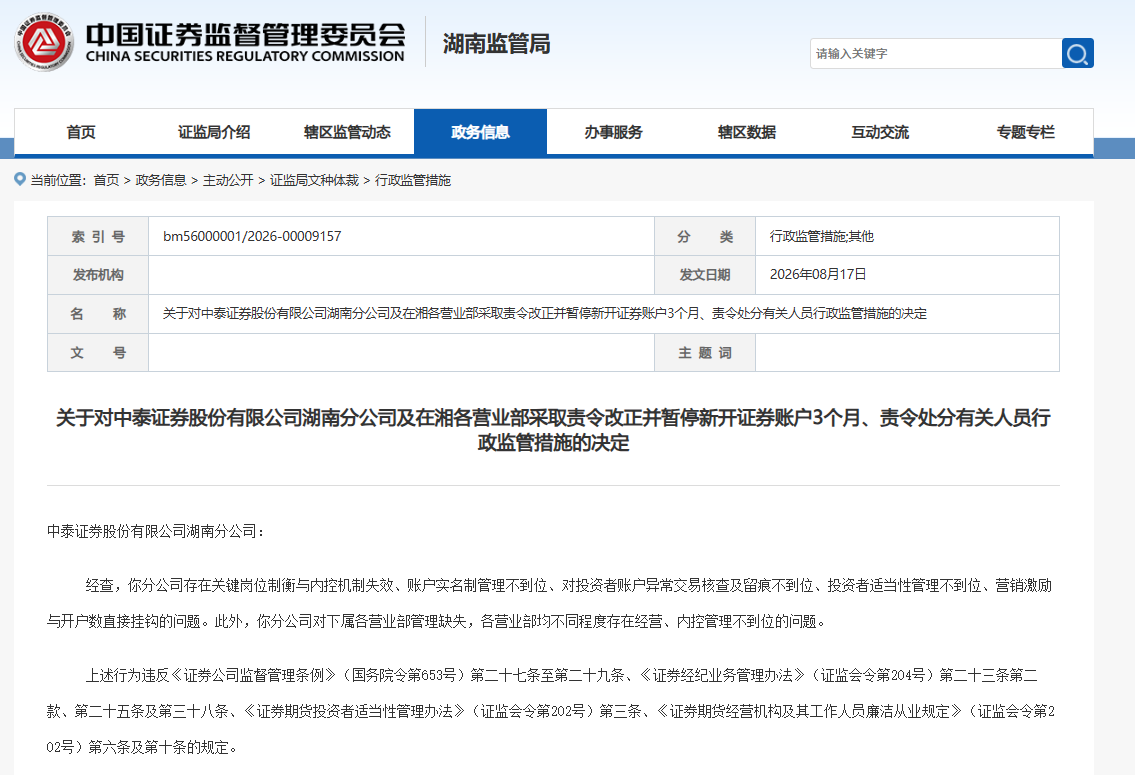Image resolution: width=1135 pixels, height=775 pixels.
Task: Open the 证监局介绍 navigation tab
Action: pos(214,132)
